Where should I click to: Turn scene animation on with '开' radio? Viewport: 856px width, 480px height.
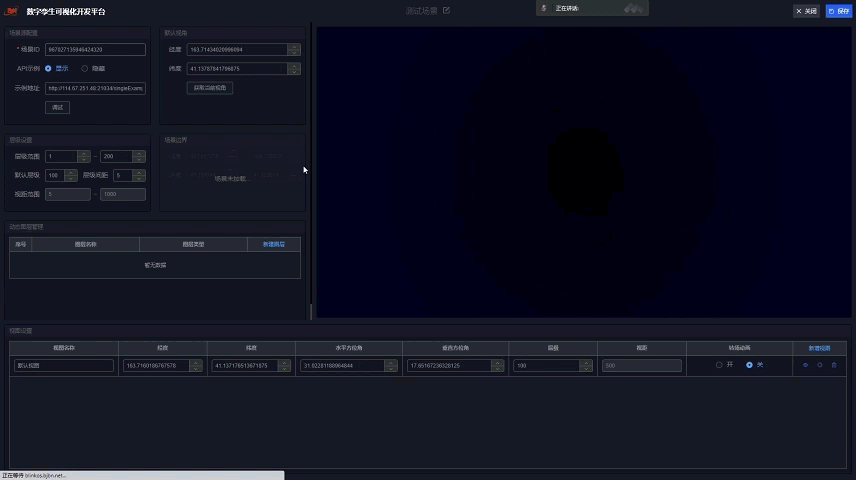(x=719, y=365)
